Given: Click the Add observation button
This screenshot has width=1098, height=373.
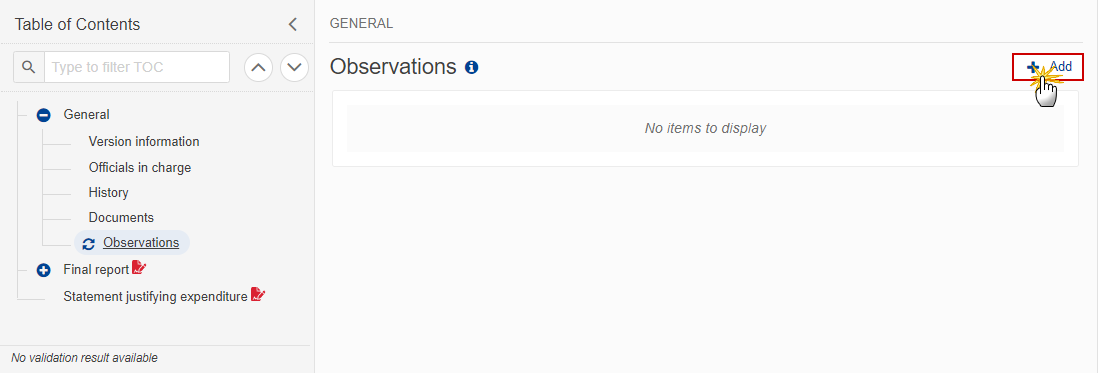Looking at the screenshot, I should click(x=1048, y=67).
